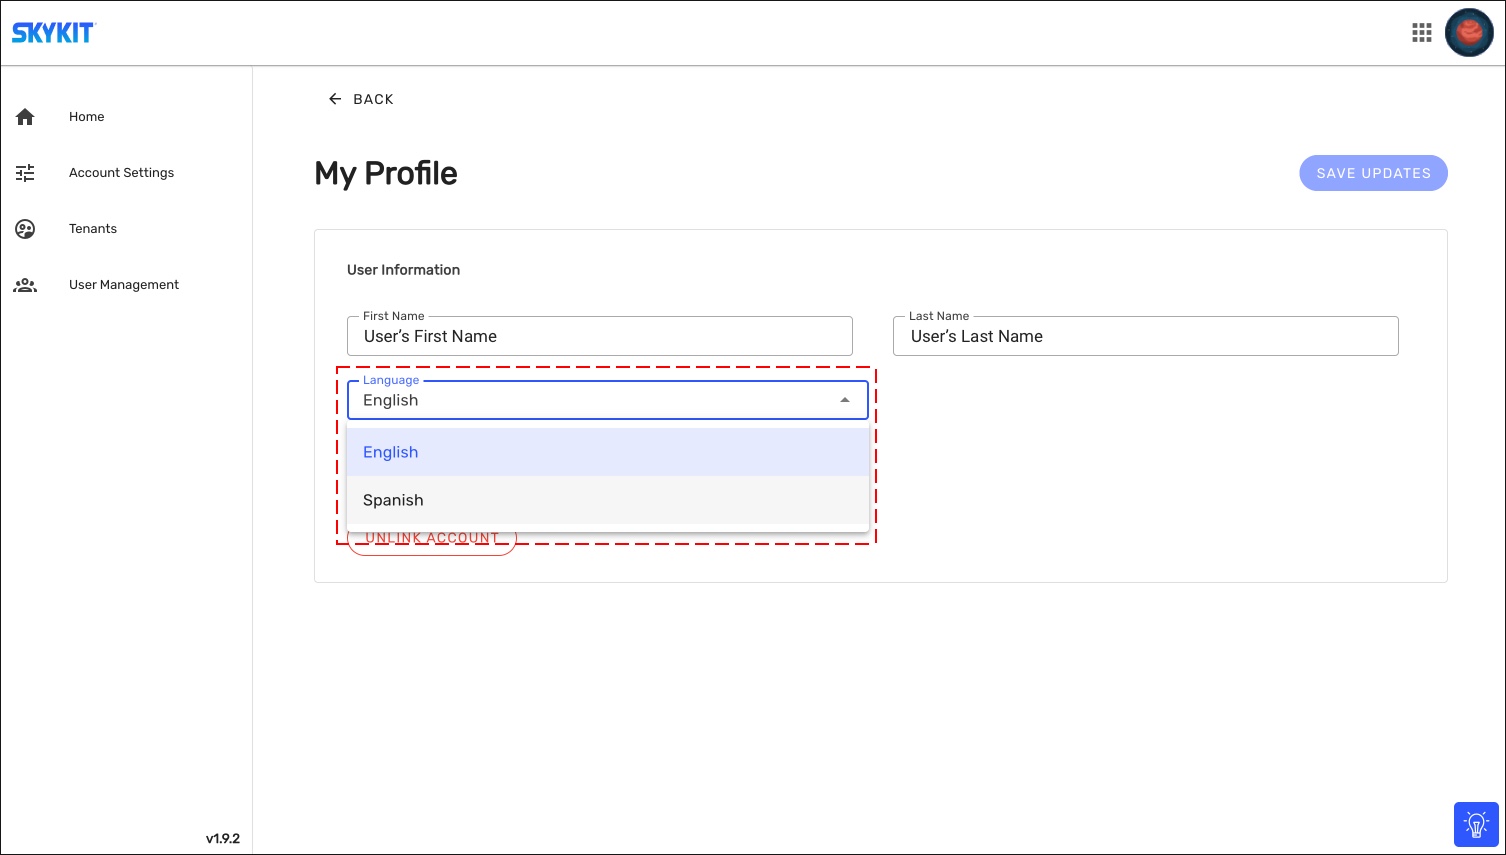Open the apps grid launcher

point(1422,33)
